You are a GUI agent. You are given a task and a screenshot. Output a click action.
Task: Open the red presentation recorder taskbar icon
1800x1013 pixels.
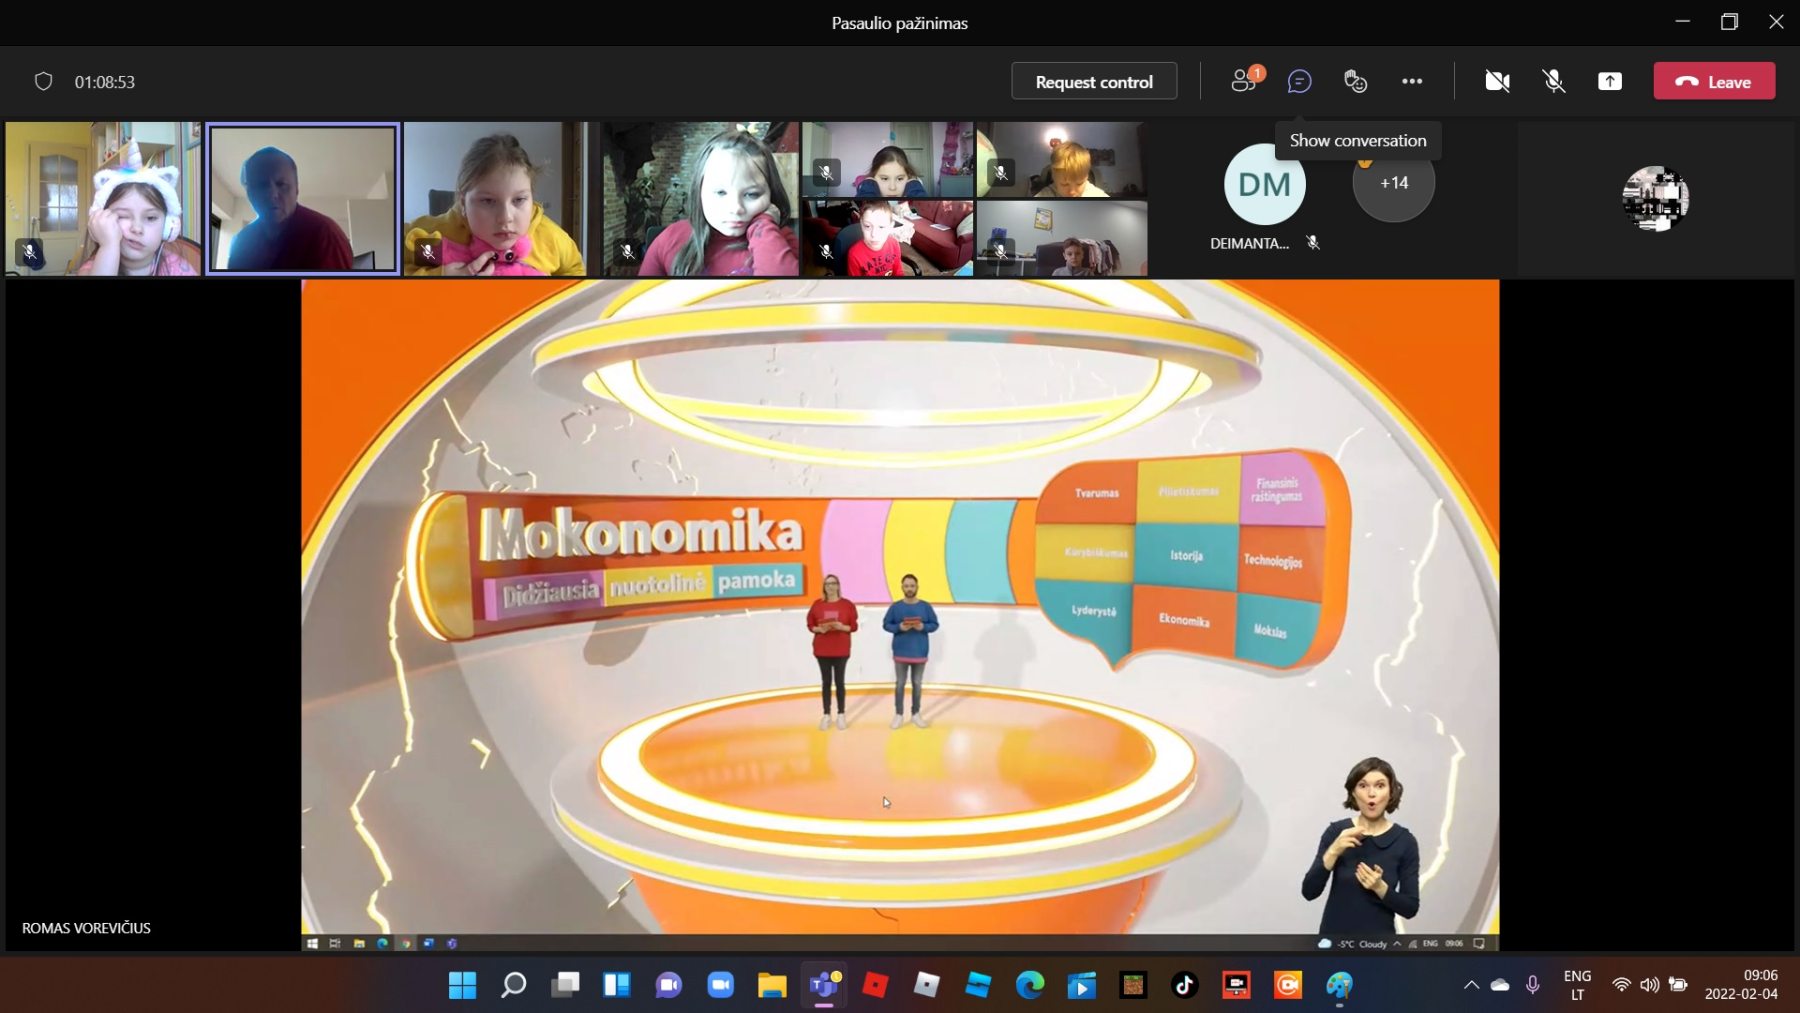point(1236,985)
